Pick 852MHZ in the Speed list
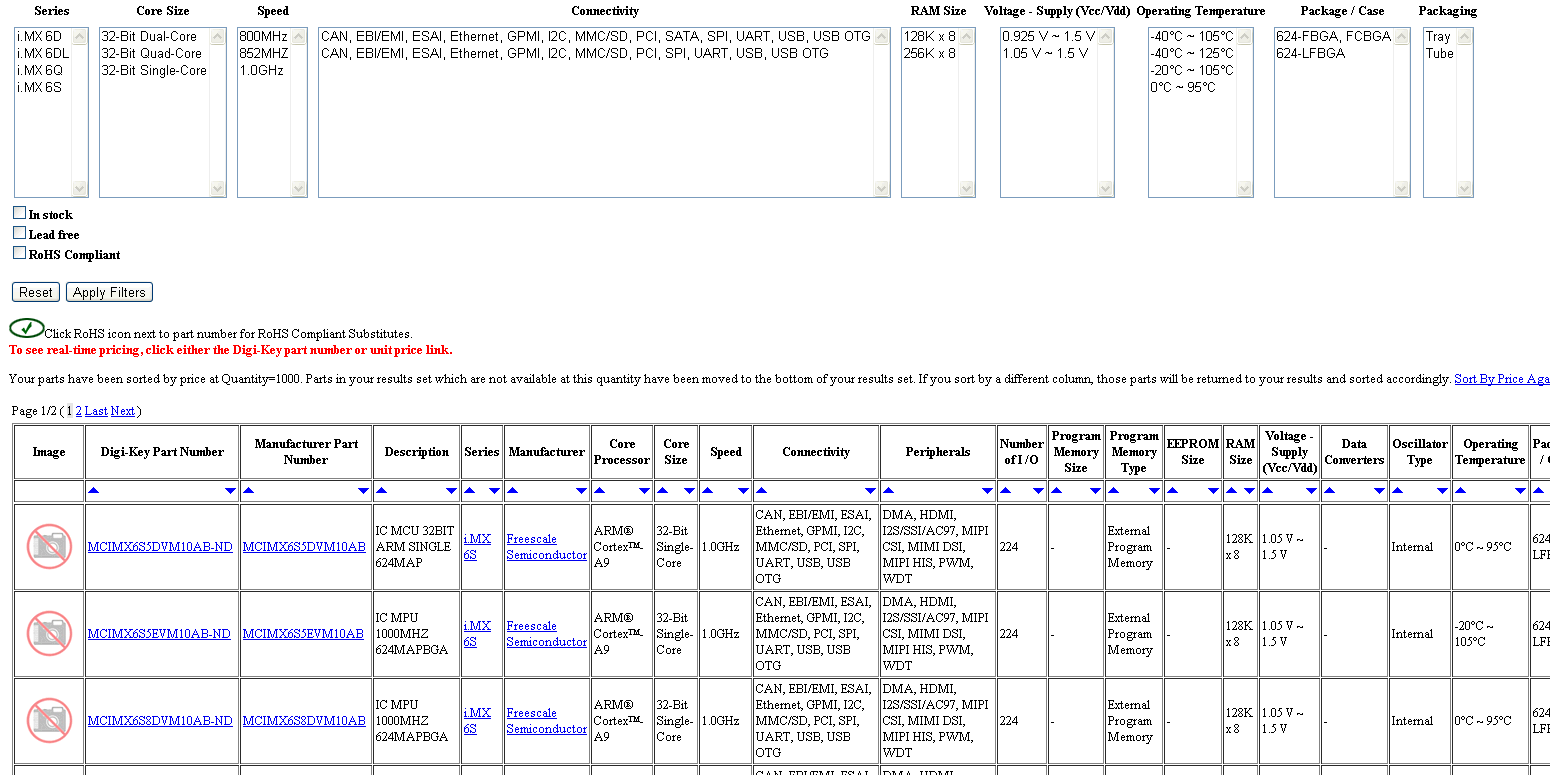Image resolution: width=1550 pixels, height=775 pixels. point(263,54)
